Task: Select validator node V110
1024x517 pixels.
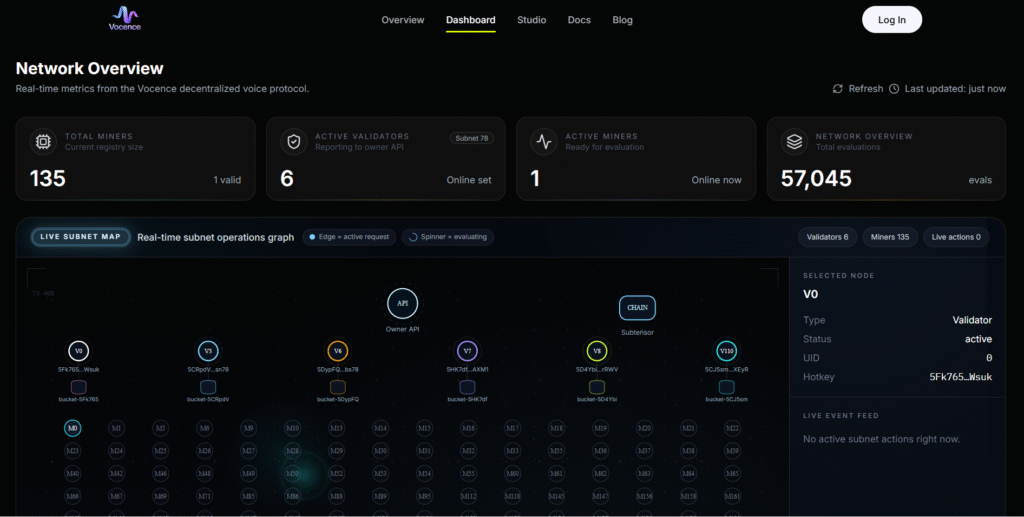Action: click(x=726, y=351)
